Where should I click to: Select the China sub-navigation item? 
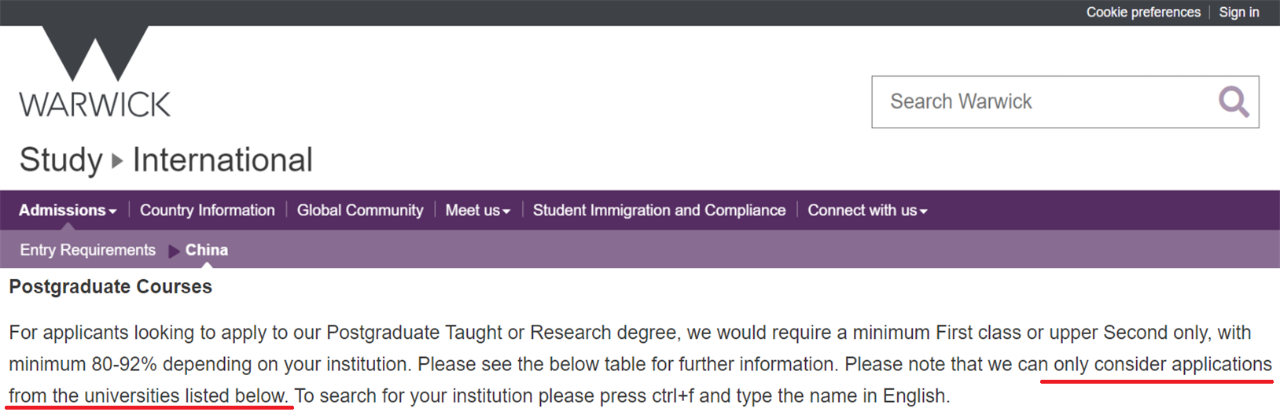pos(207,250)
